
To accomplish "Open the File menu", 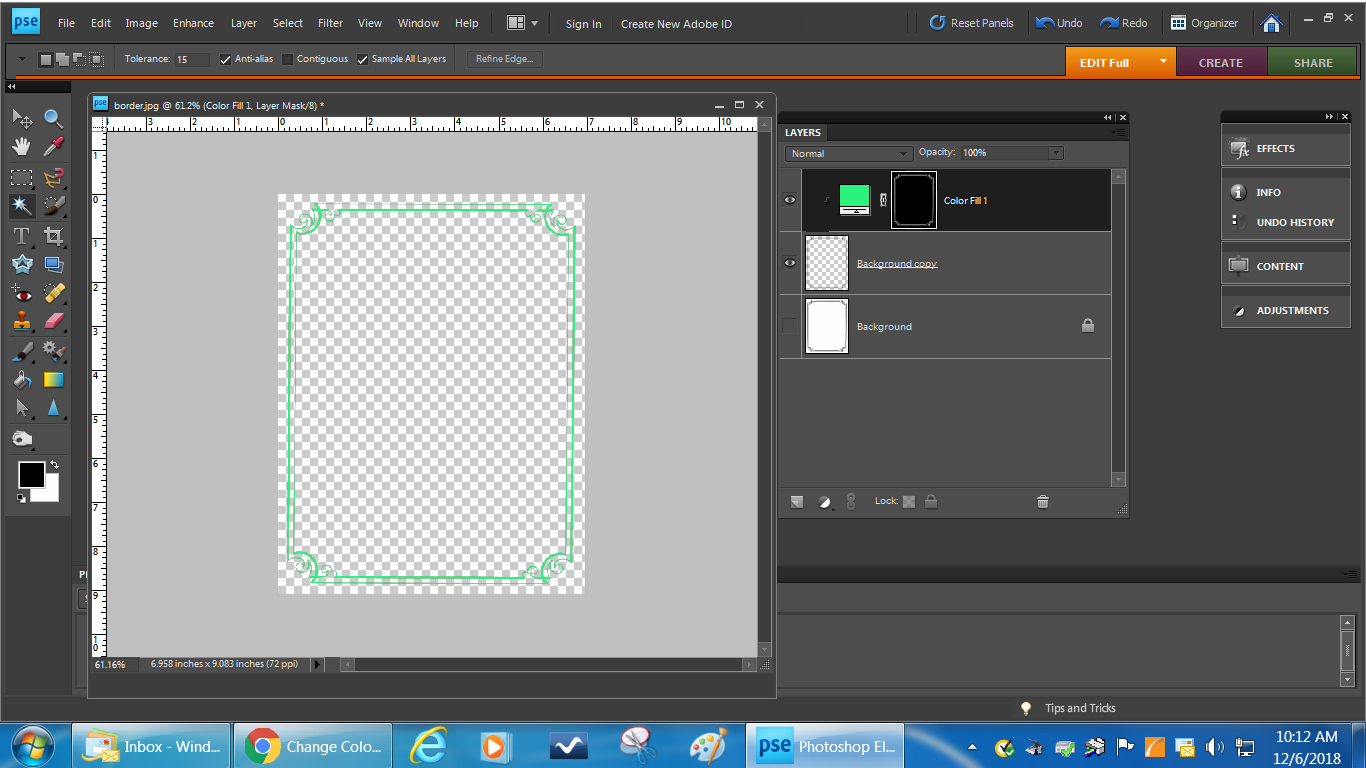I will tap(67, 23).
